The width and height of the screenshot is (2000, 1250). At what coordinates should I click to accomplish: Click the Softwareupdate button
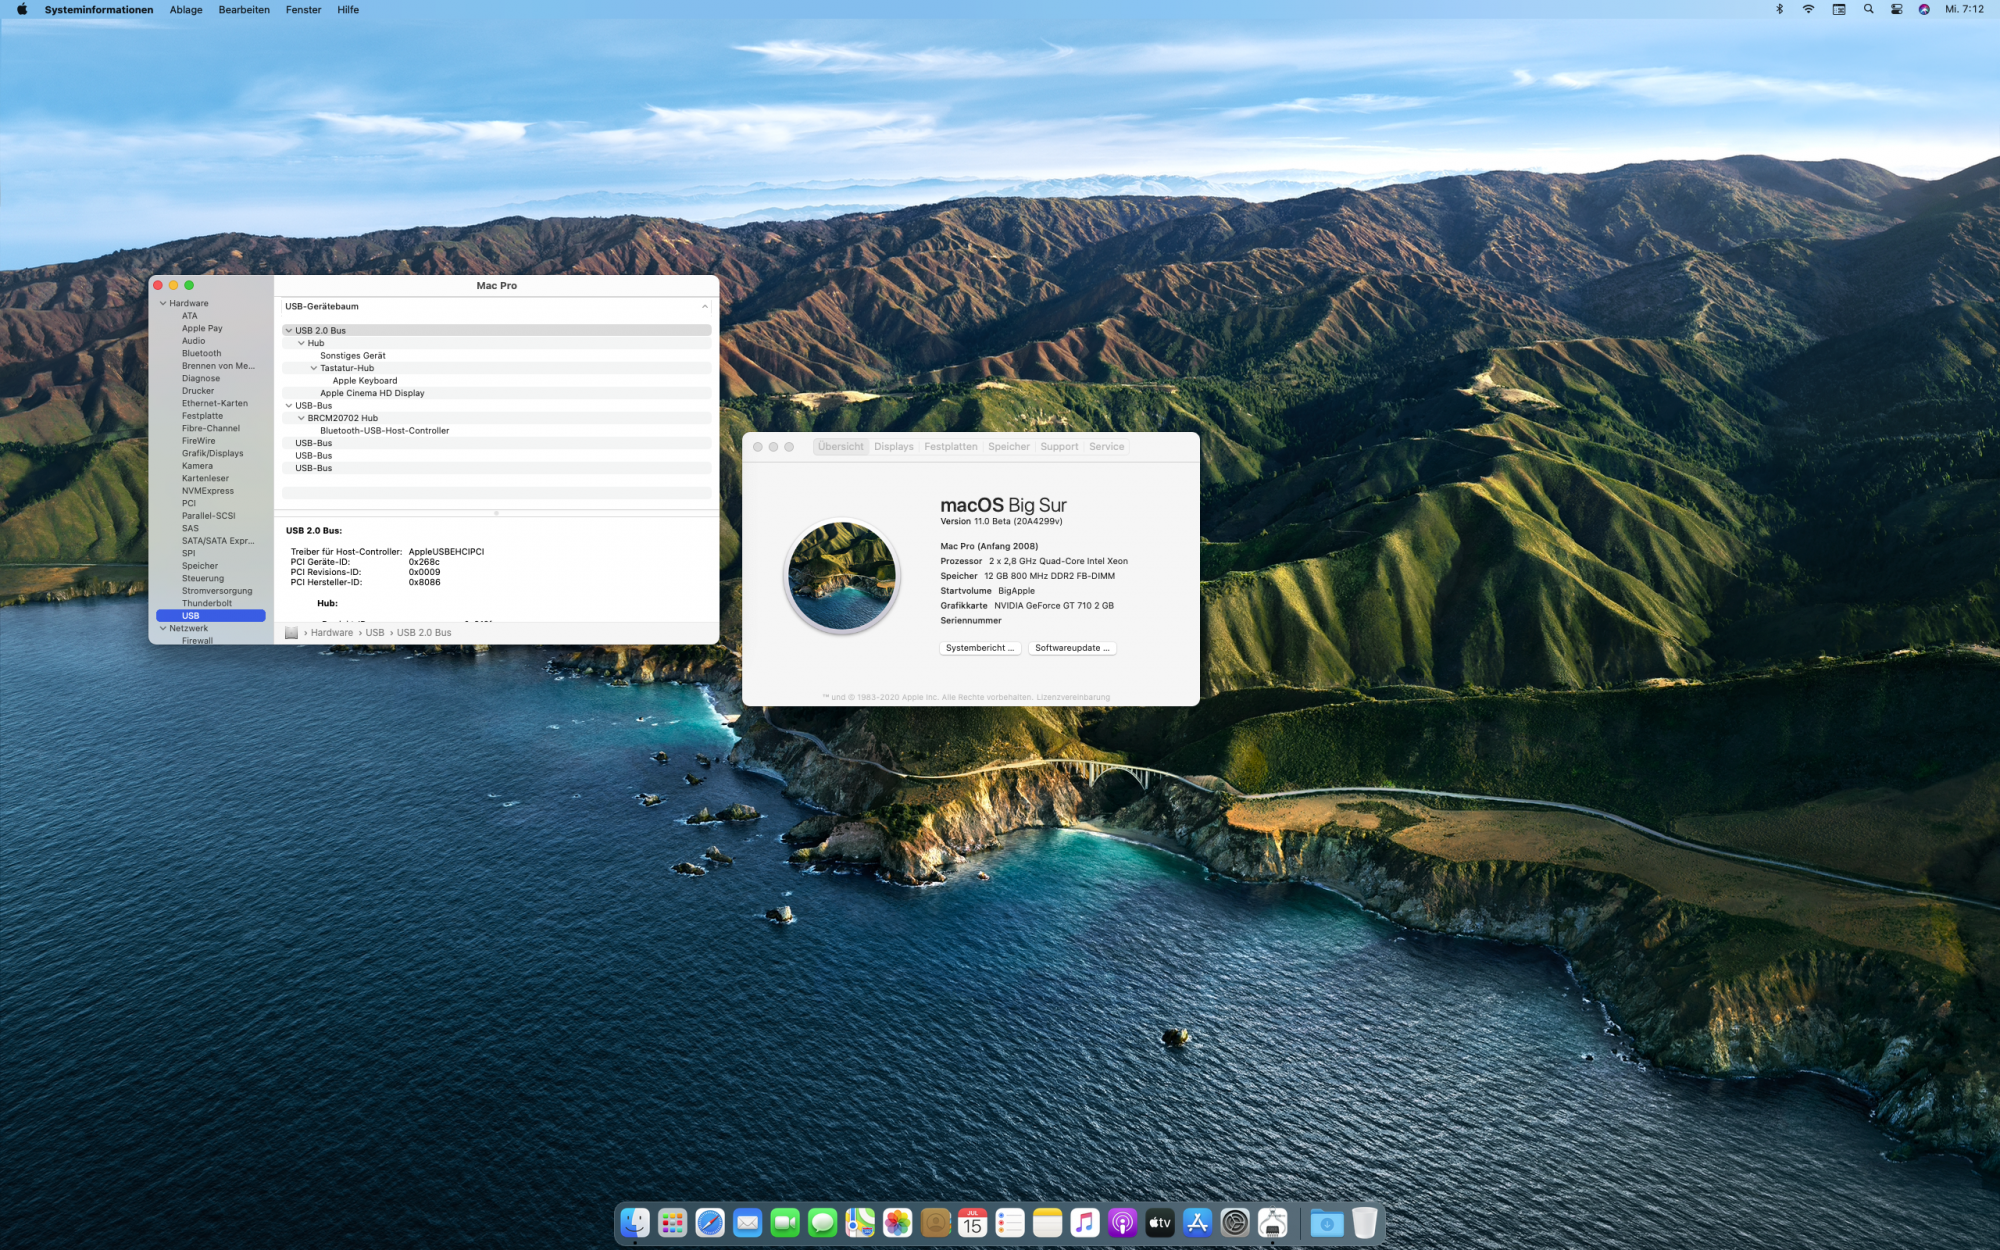[1072, 648]
